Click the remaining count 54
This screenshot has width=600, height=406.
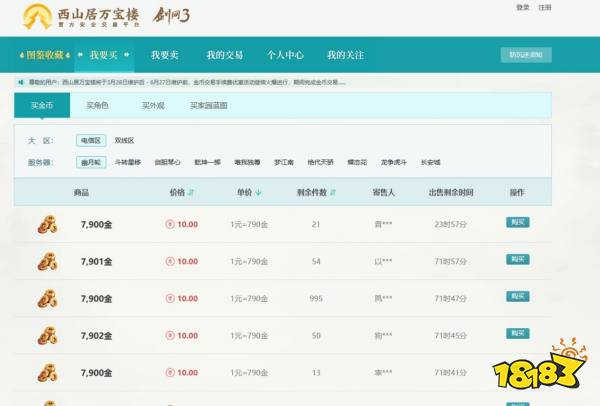(316, 262)
